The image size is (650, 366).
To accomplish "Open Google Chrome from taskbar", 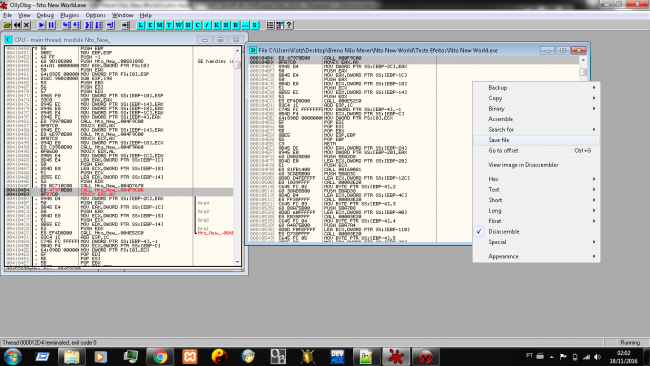I will (160, 356).
